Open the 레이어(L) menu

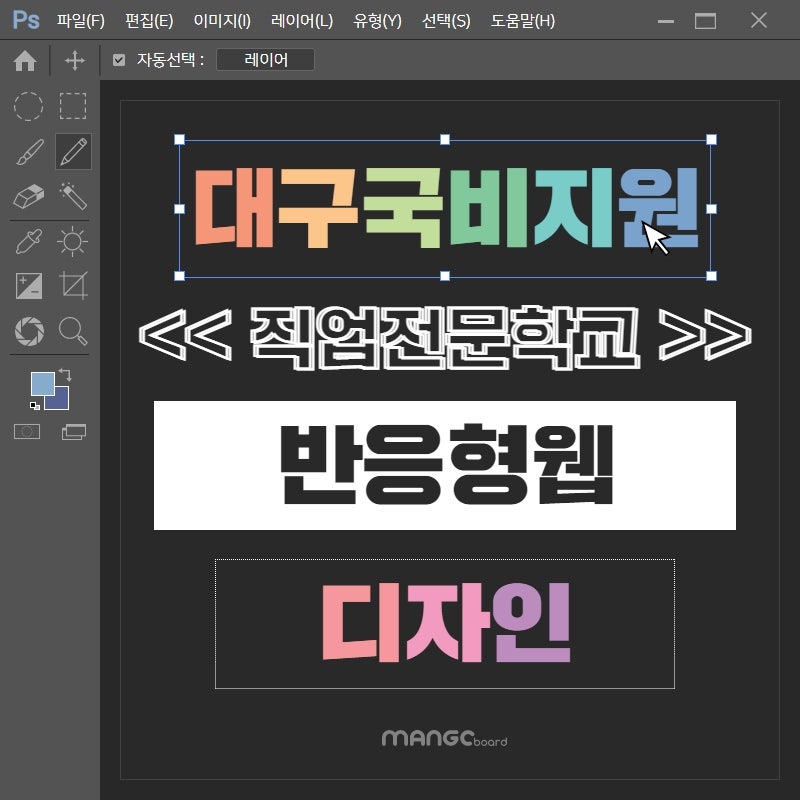(302, 21)
